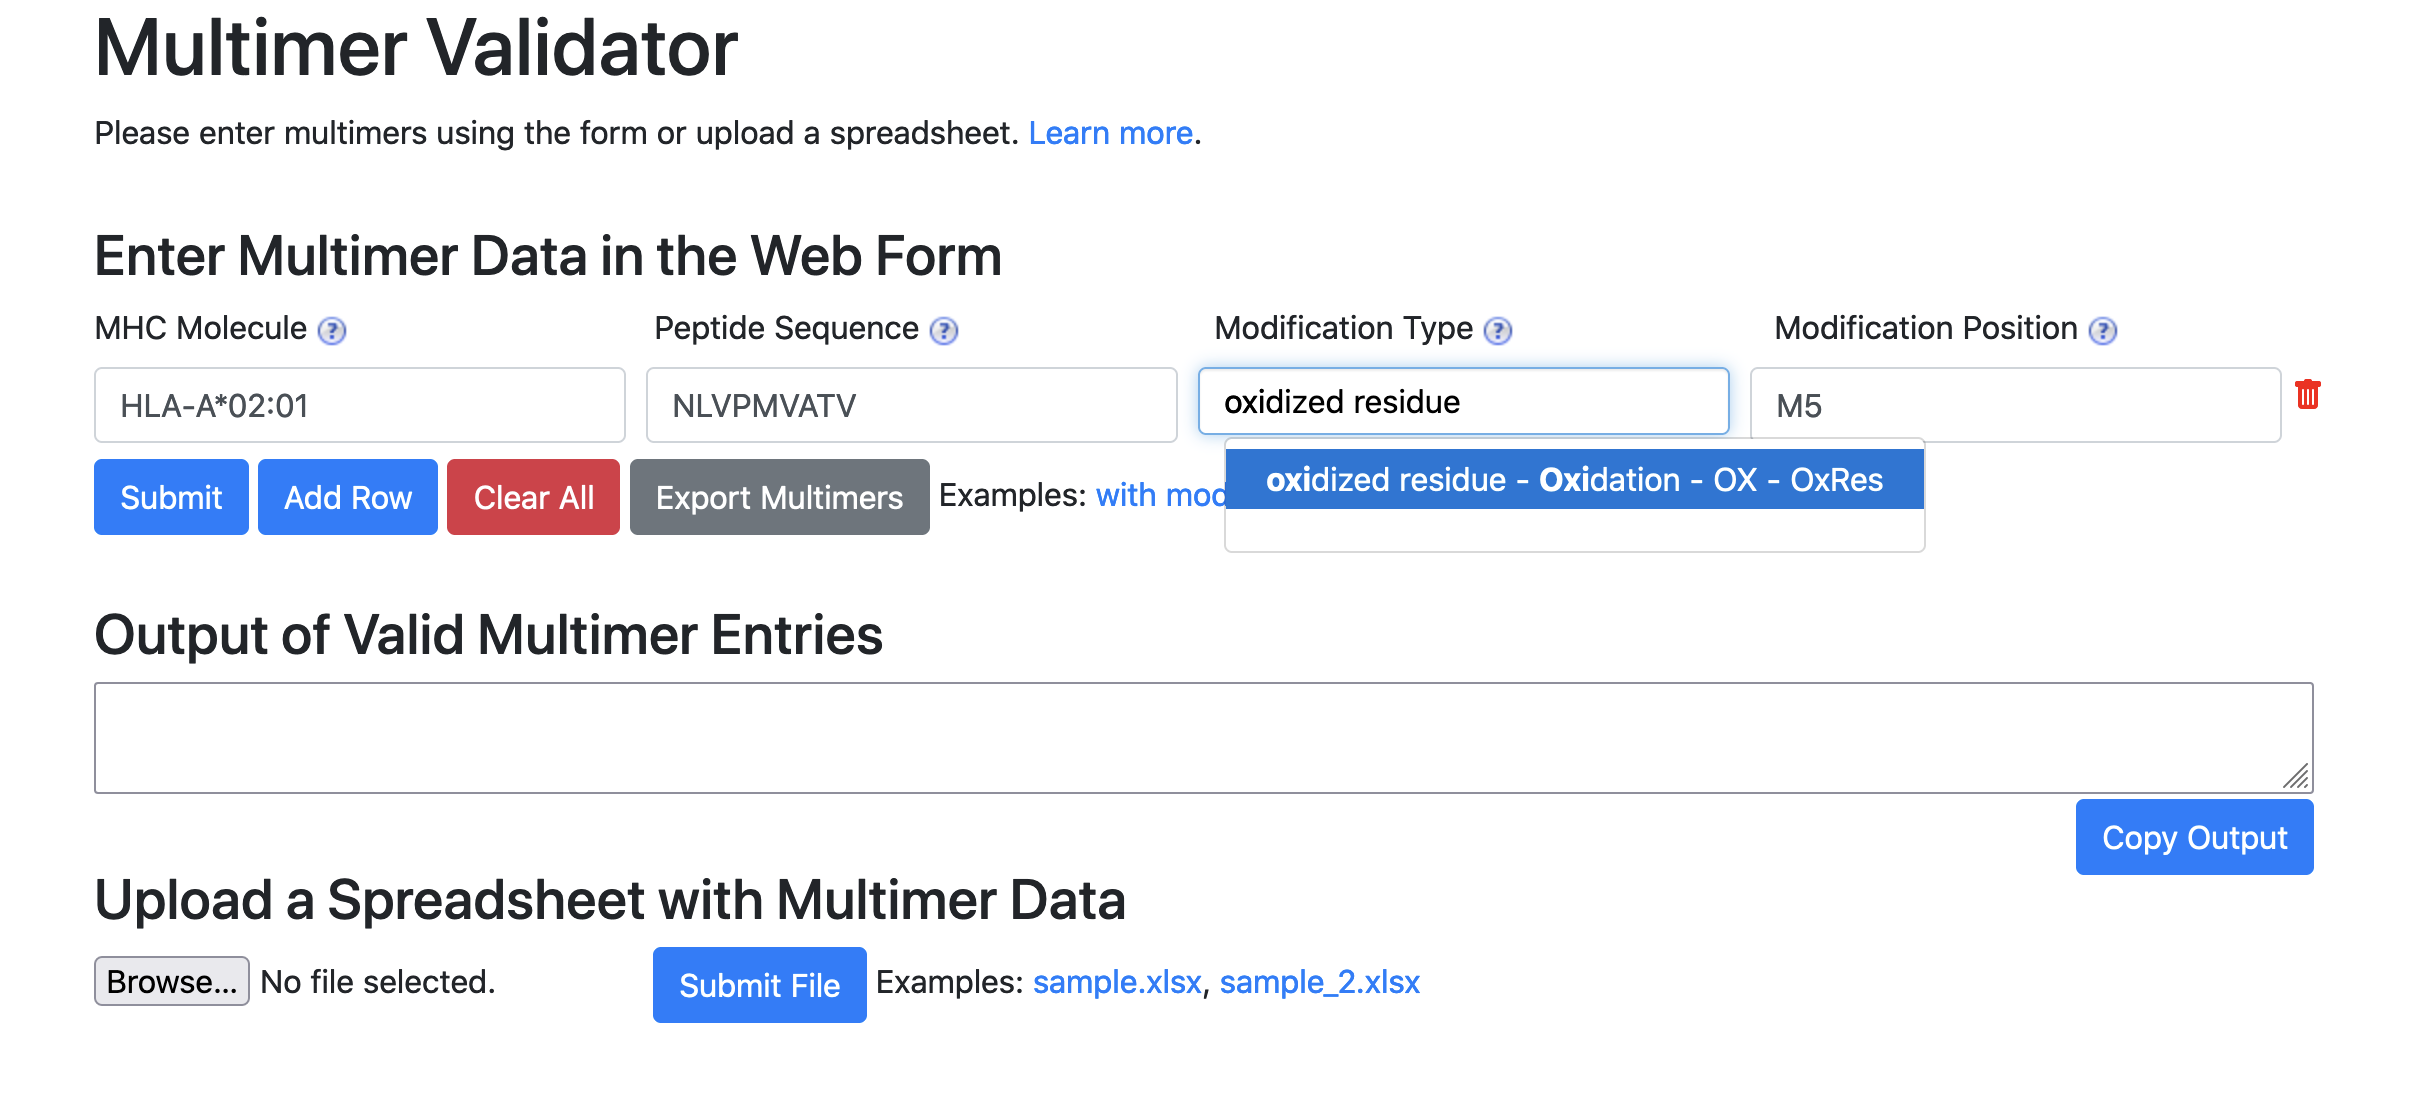Click the MHC Molecule help icon
Image resolution: width=2436 pixels, height=1112 pixels.
coord(332,331)
